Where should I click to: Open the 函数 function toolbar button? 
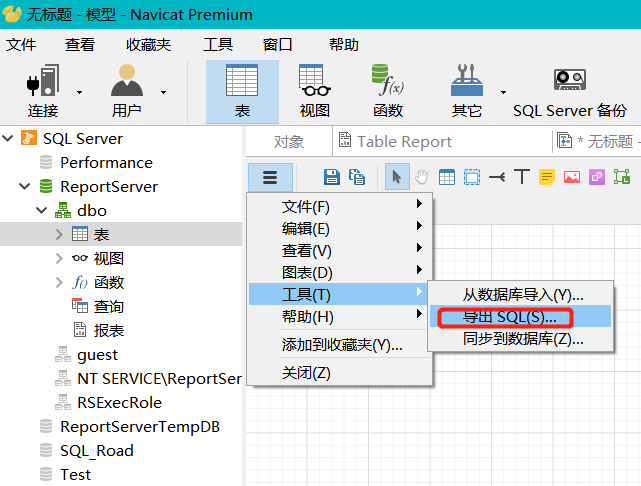point(387,92)
